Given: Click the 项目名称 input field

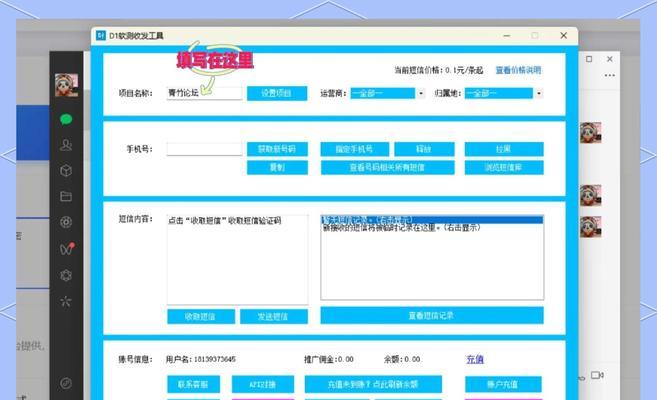Looking at the screenshot, I should [x=204, y=93].
